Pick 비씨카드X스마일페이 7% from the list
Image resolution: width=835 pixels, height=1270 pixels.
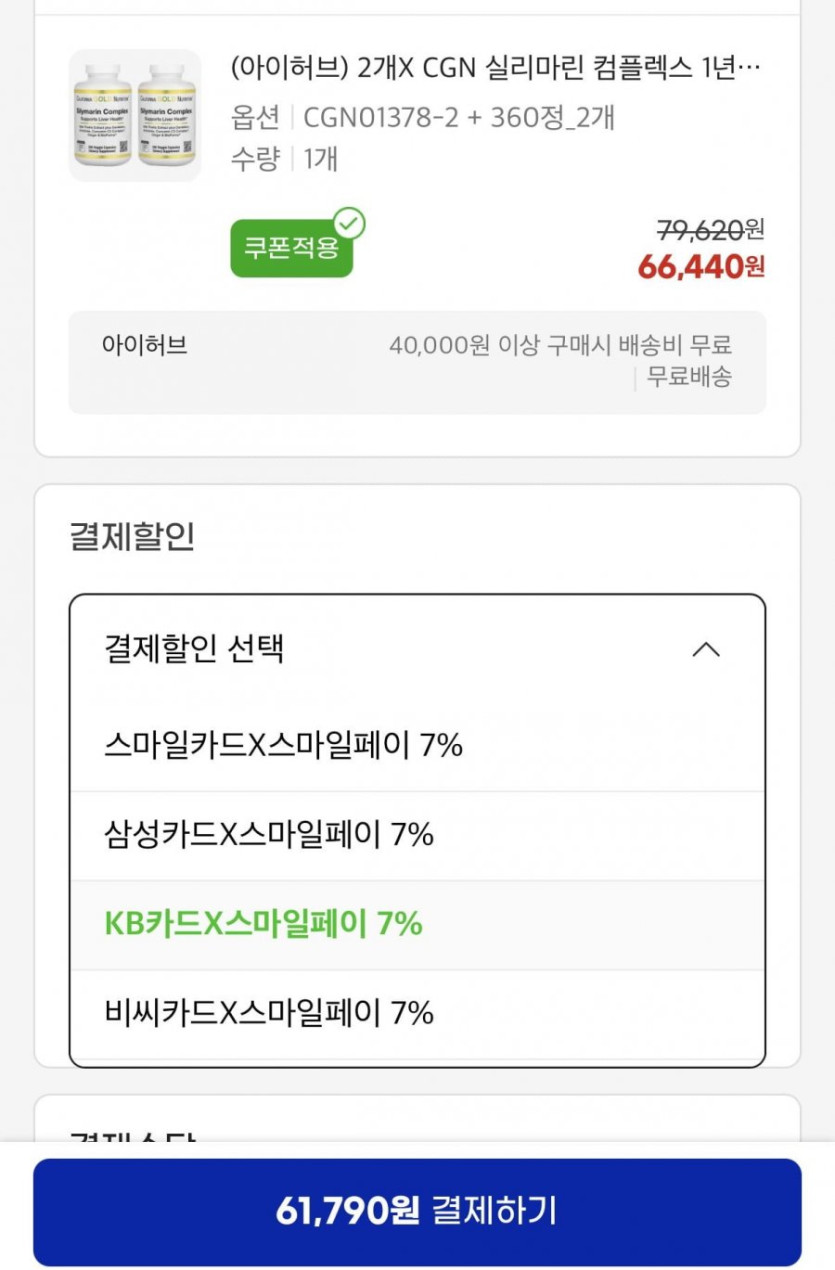(x=269, y=1013)
